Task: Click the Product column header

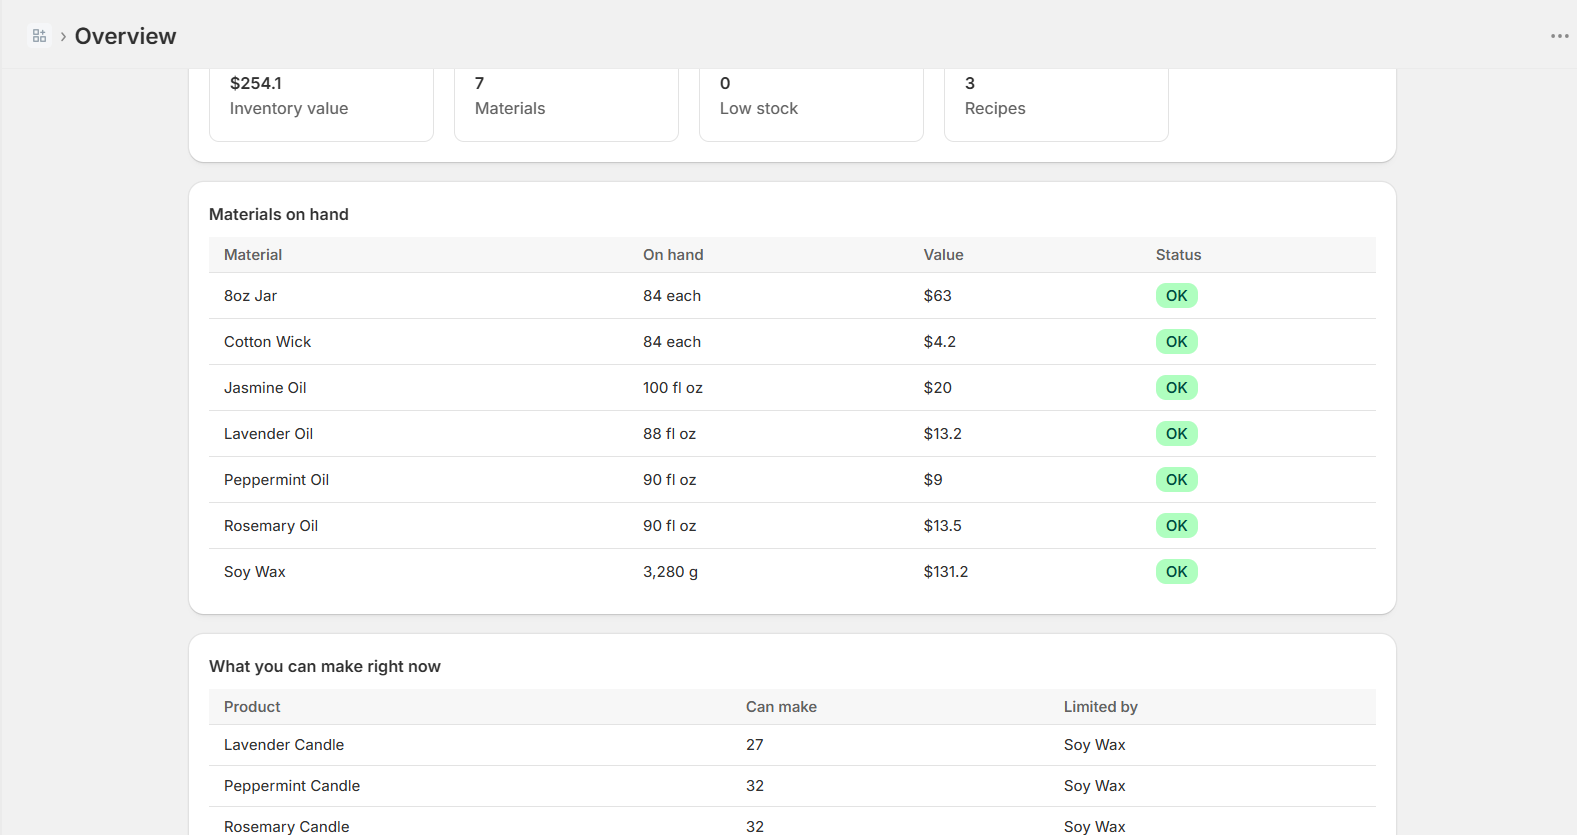Action: tap(252, 707)
